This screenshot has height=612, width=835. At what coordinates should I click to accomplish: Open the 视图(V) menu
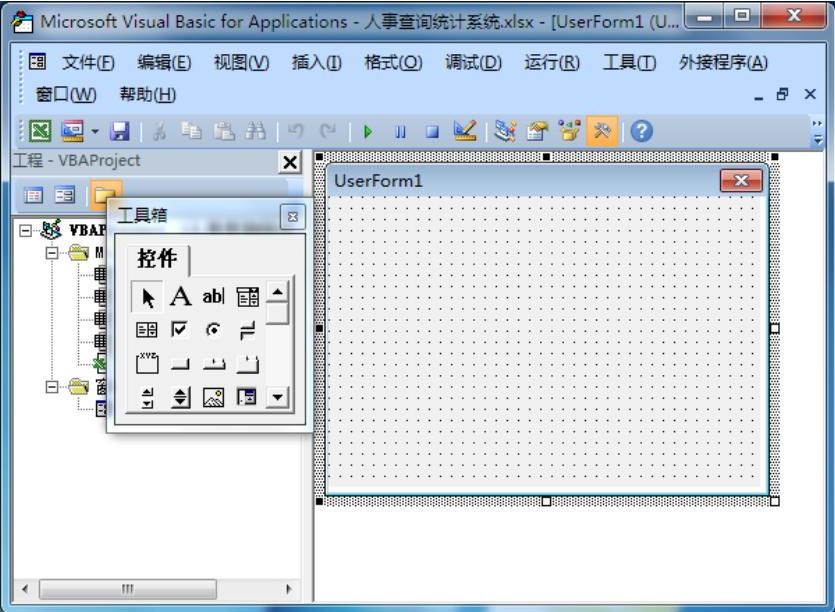tap(241, 62)
